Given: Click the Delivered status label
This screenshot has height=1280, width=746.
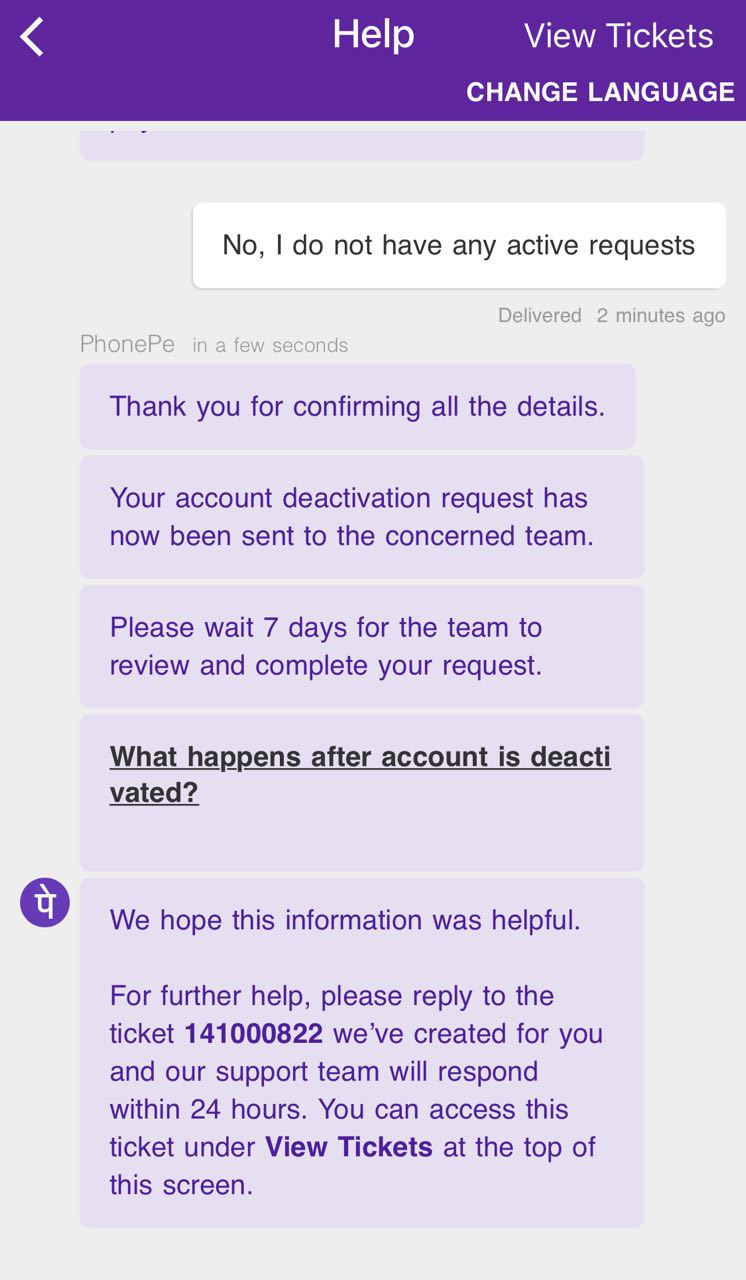Looking at the screenshot, I should [x=540, y=315].
